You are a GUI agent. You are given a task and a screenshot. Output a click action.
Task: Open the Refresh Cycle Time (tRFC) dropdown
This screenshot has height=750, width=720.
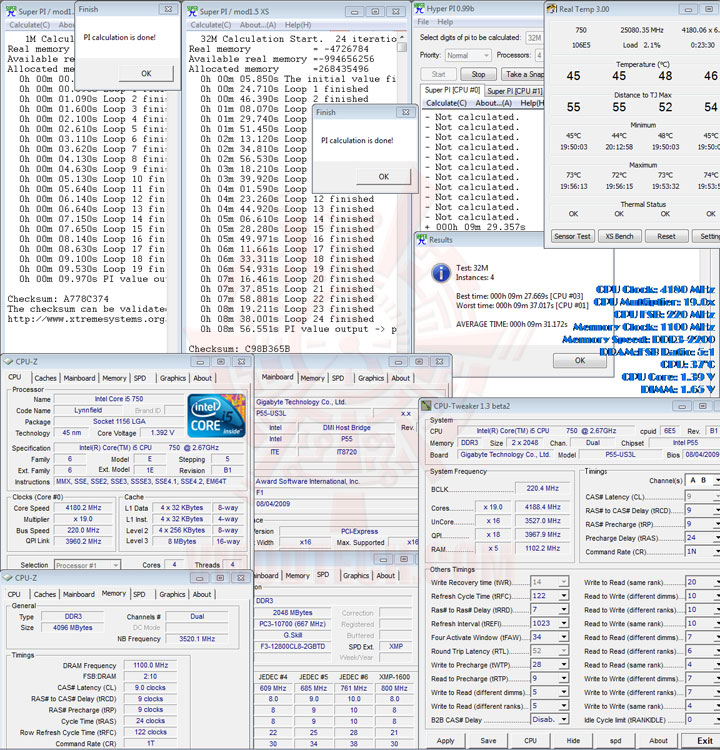[x=564, y=596]
